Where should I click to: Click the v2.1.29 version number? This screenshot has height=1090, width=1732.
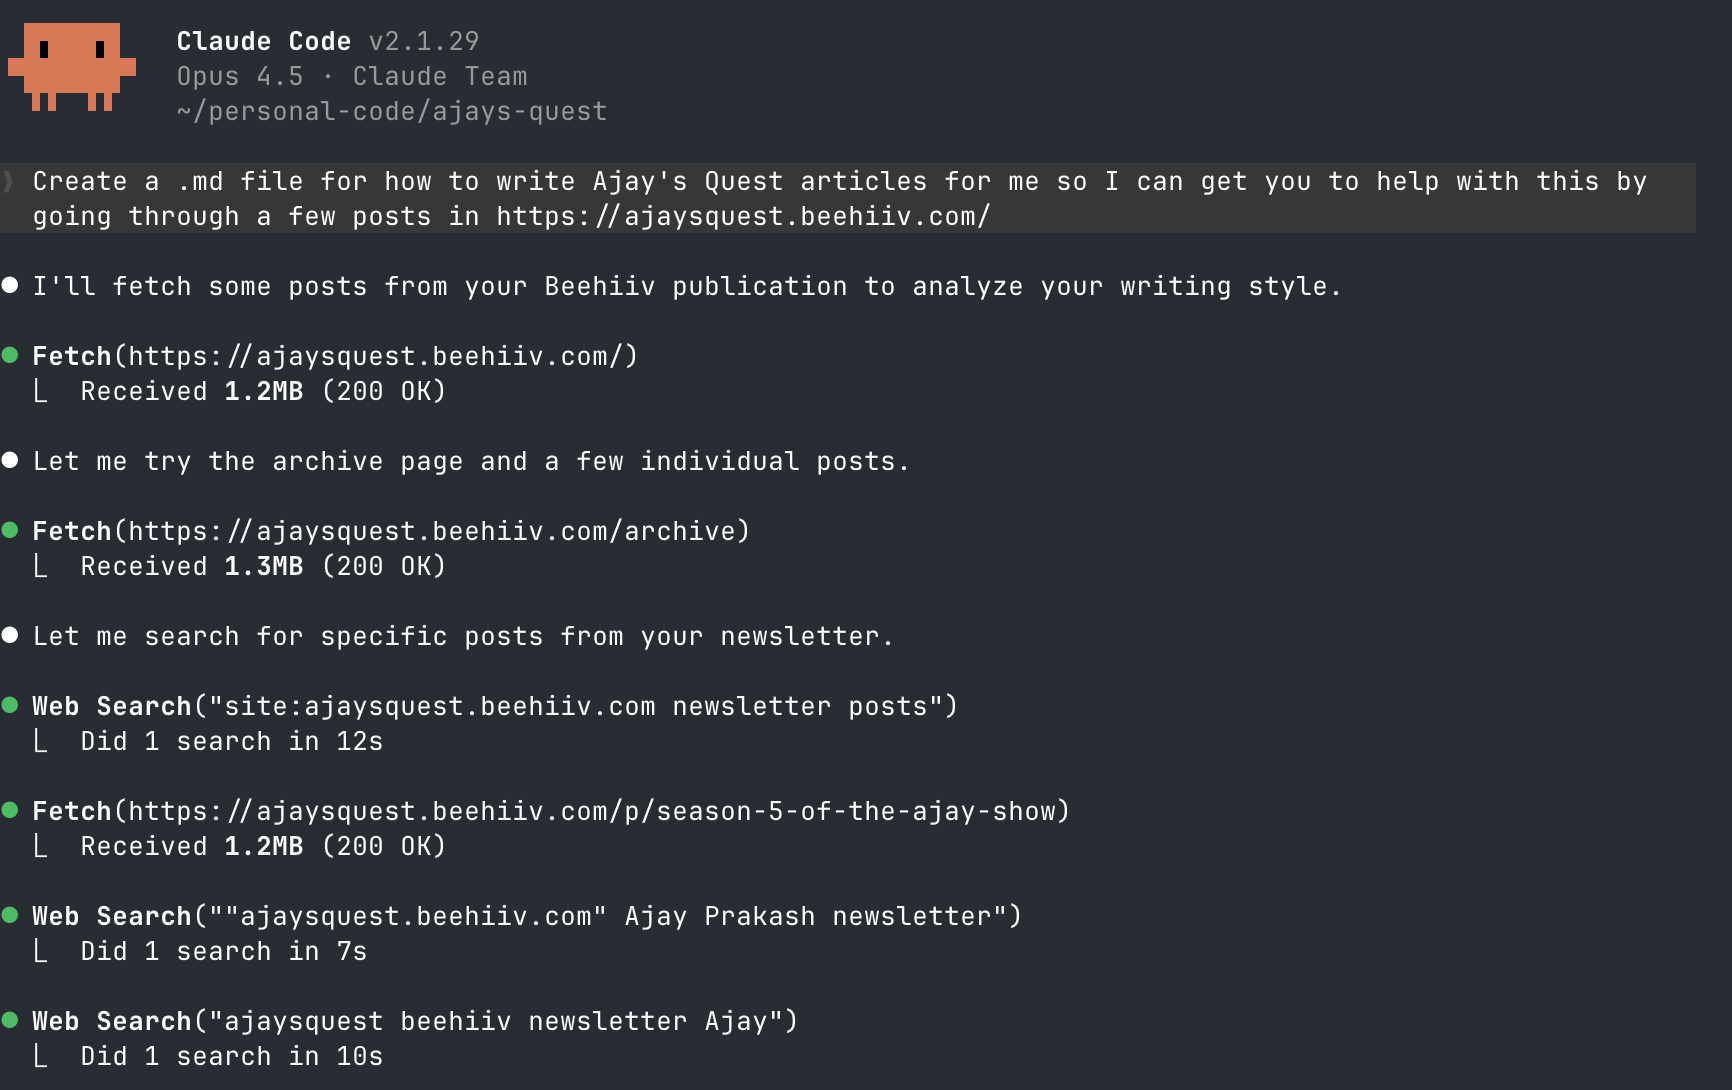point(424,41)
